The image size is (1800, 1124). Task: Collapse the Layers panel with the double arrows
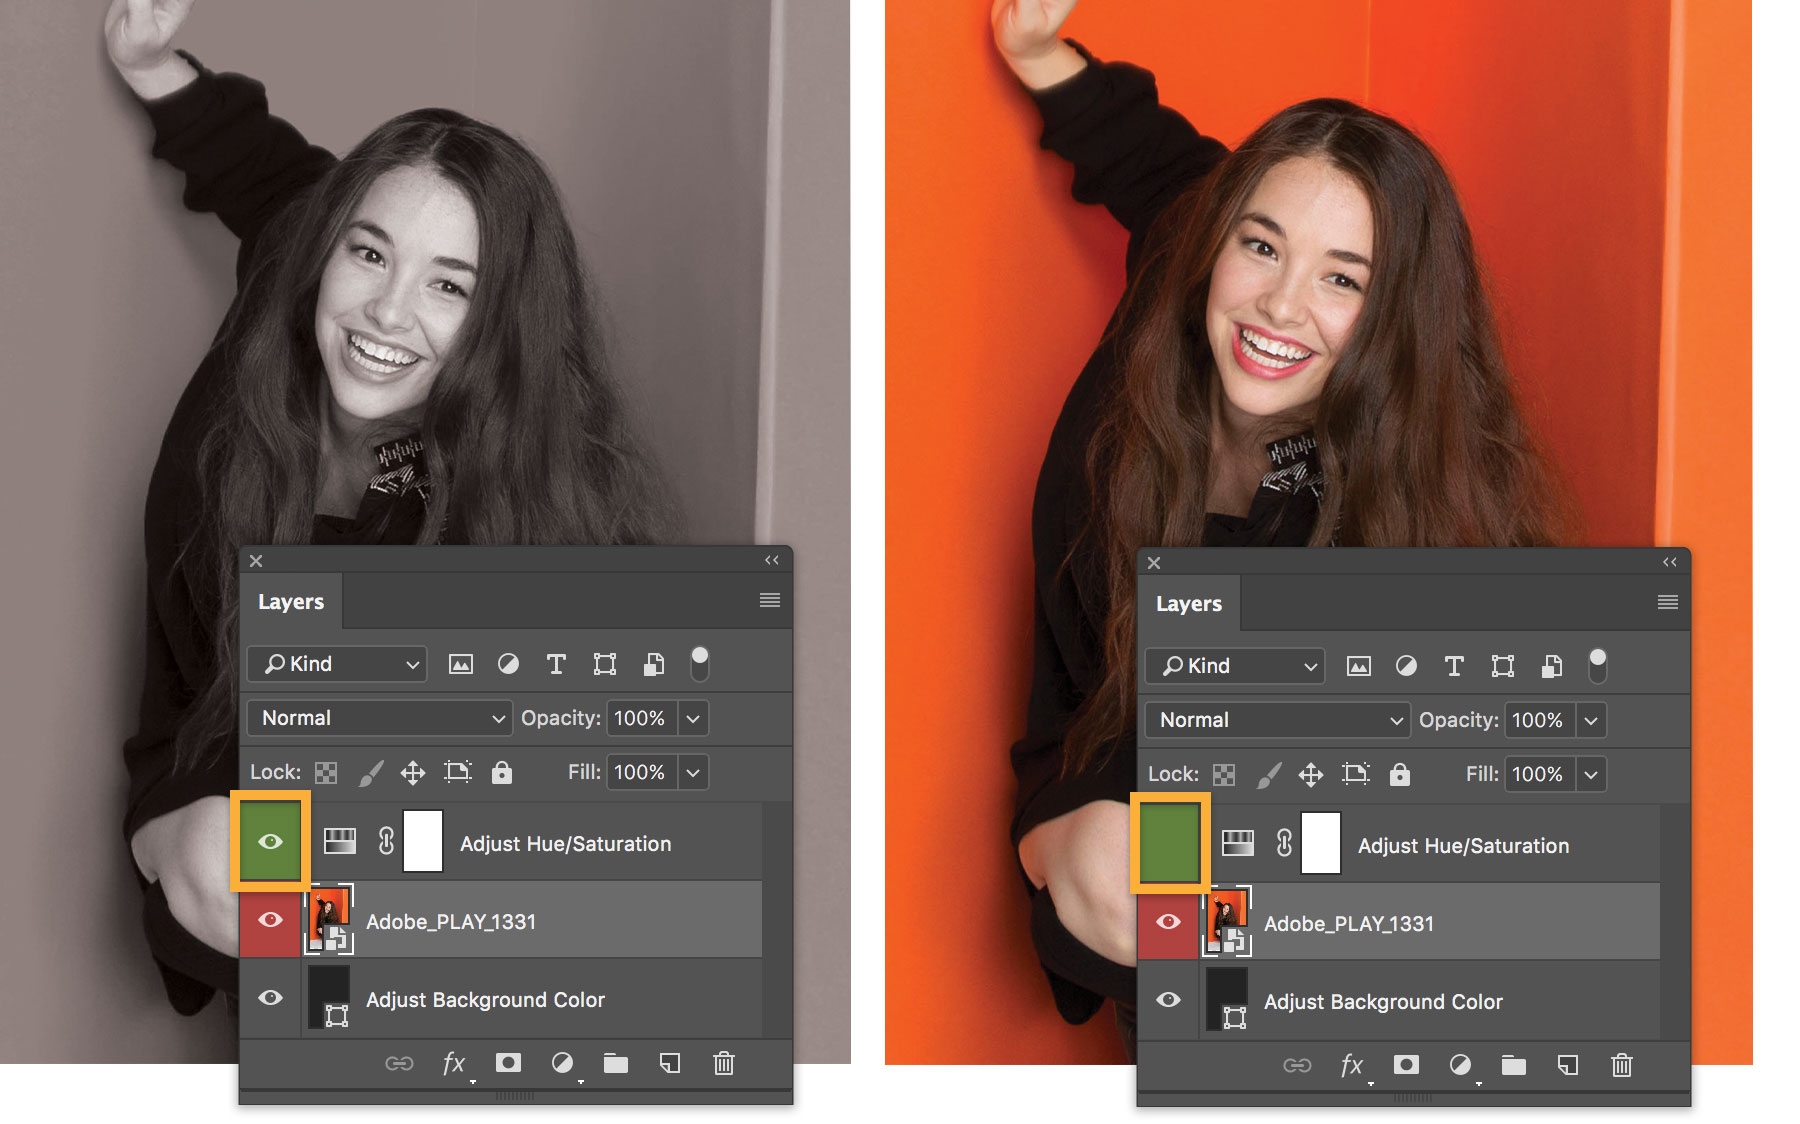point(771,560)
